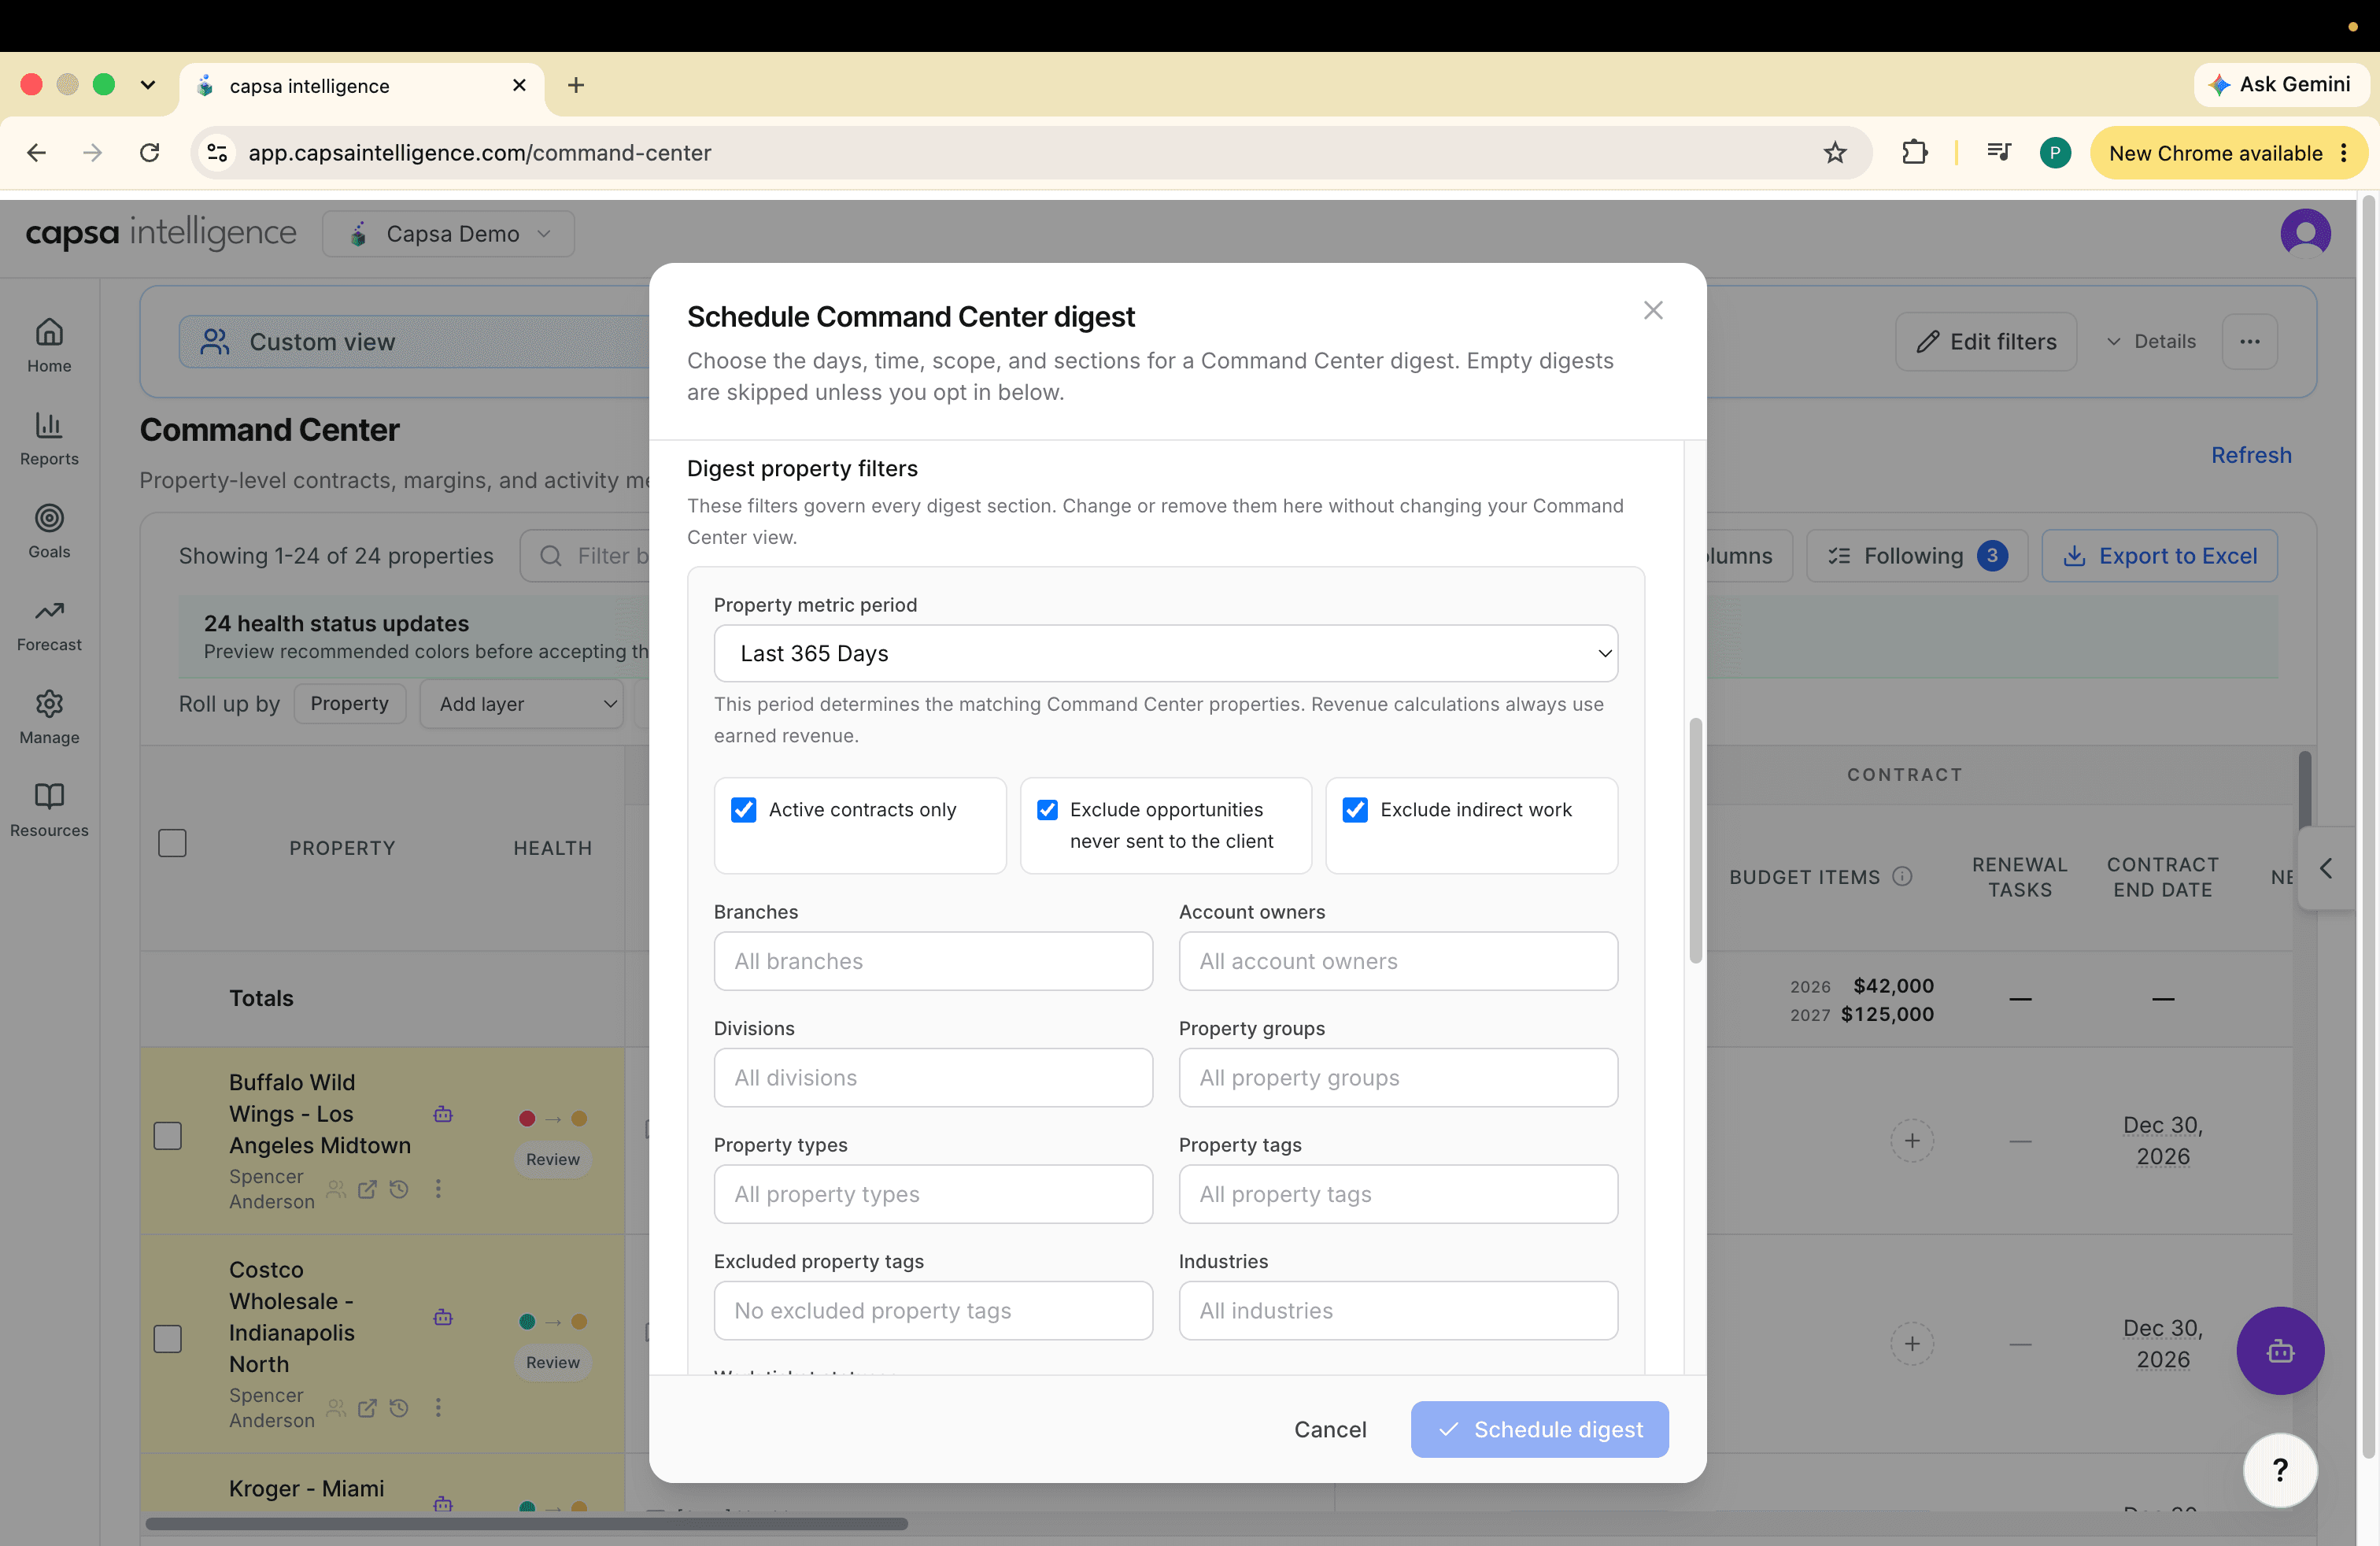This screenshot has width=2380, height=1546.
Task: Open the Property types selector
Action: click(x=933, y=1194)
